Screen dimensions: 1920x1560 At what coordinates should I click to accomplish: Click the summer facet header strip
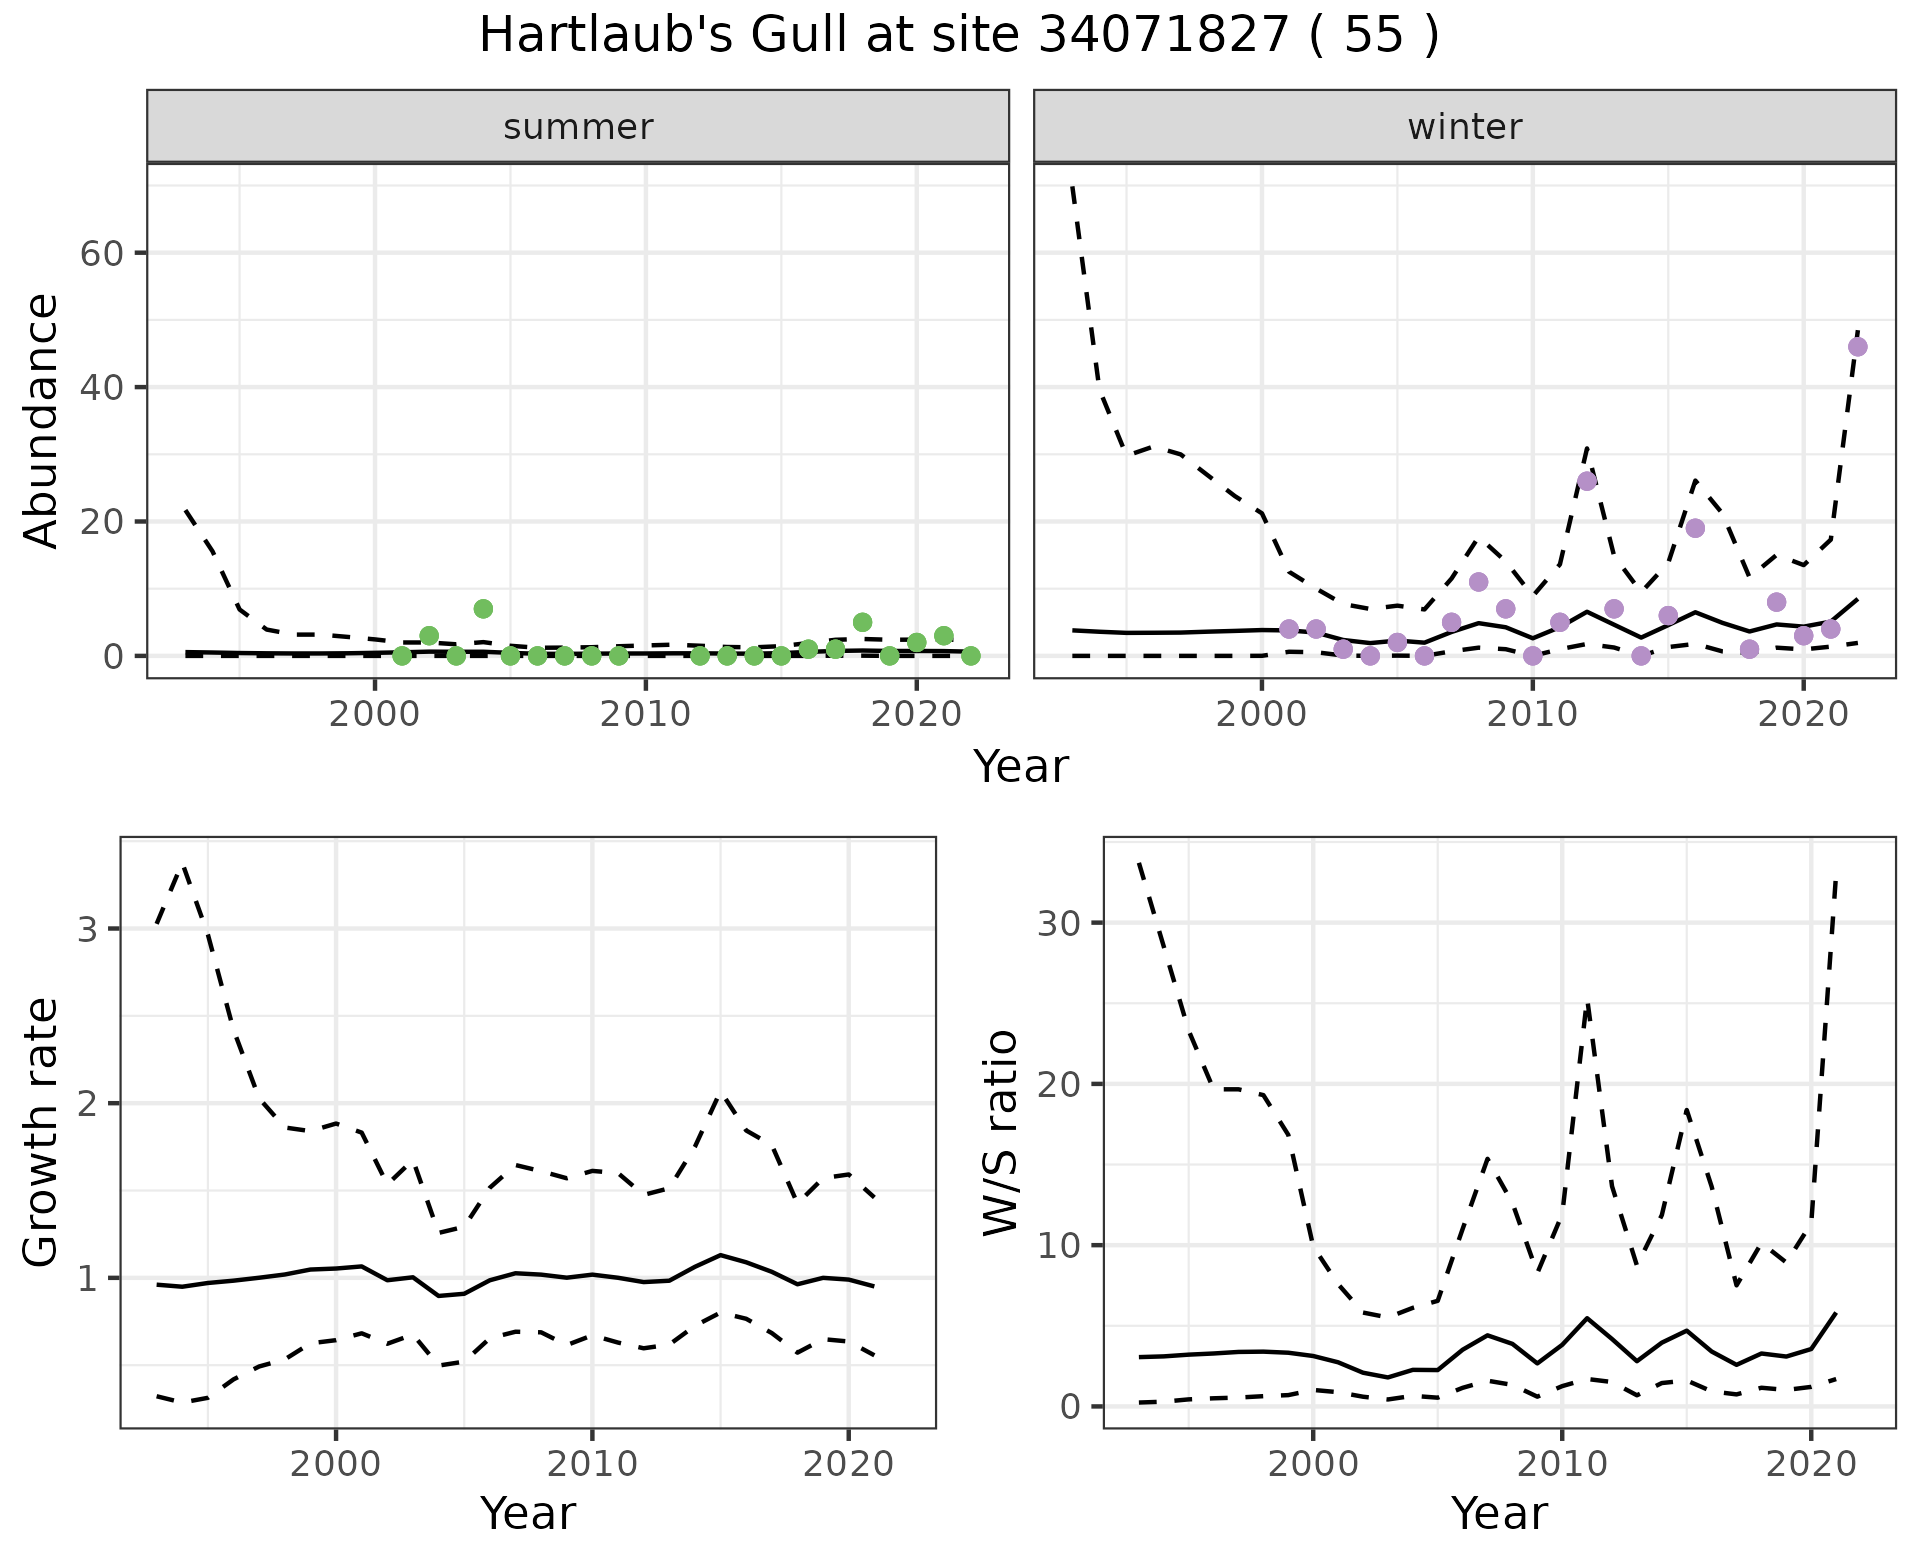(577, 127)
